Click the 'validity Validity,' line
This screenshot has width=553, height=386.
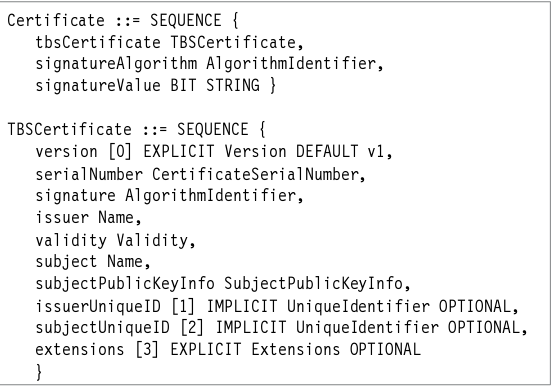(115, 240)
